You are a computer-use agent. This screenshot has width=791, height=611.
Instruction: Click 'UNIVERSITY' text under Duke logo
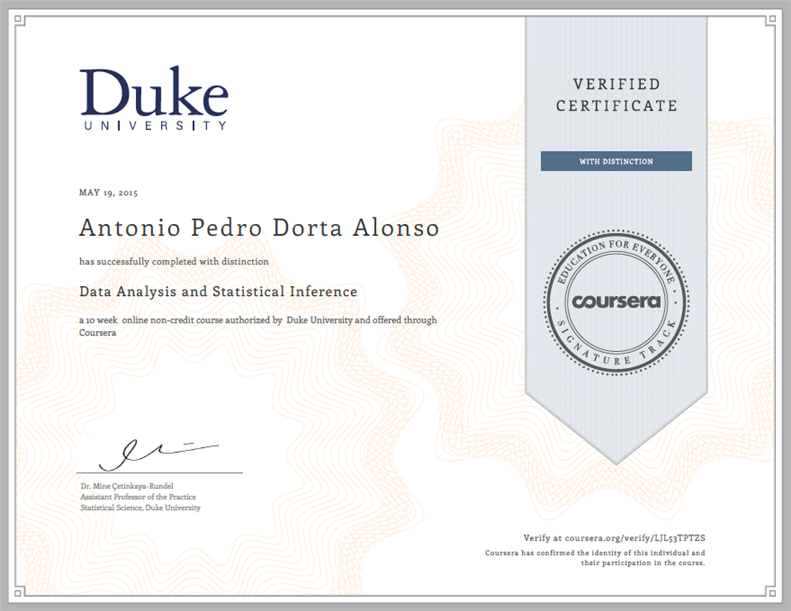click(155, 126)
